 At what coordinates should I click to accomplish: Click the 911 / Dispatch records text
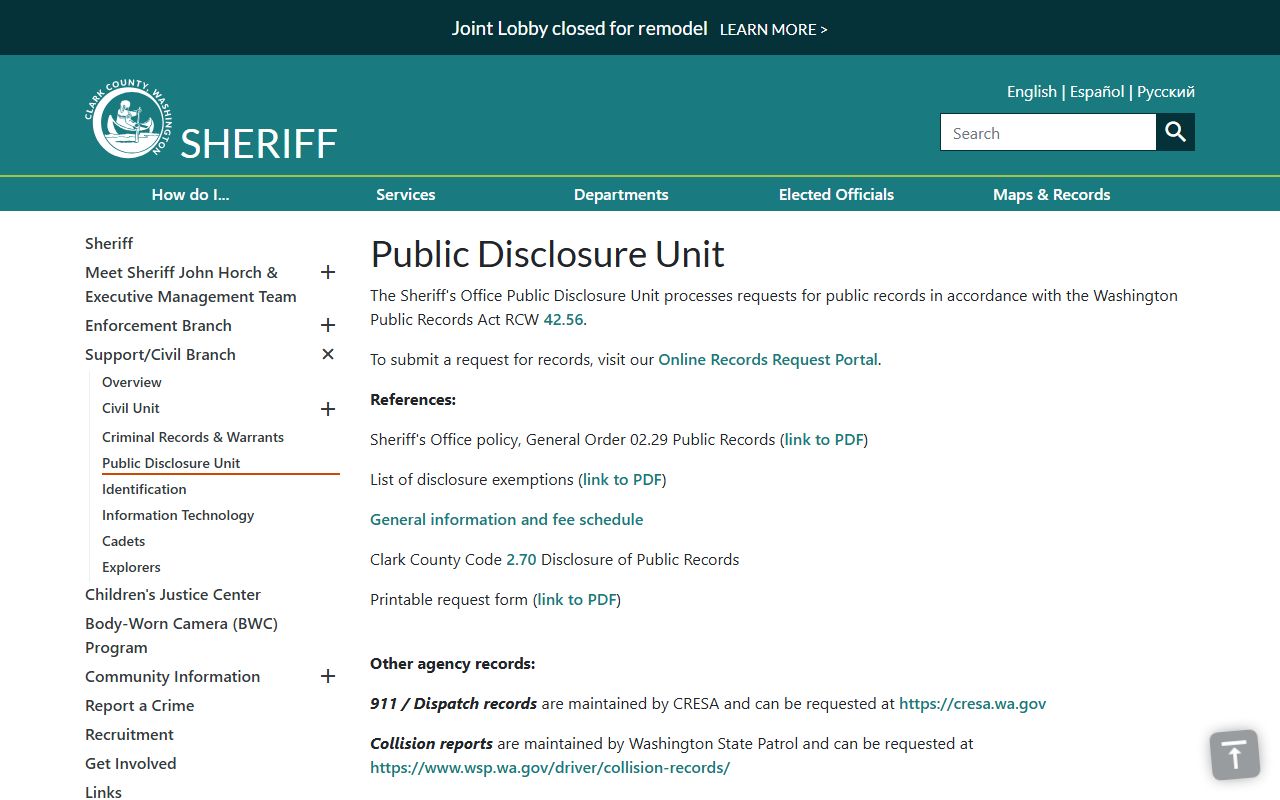(453, 703)
